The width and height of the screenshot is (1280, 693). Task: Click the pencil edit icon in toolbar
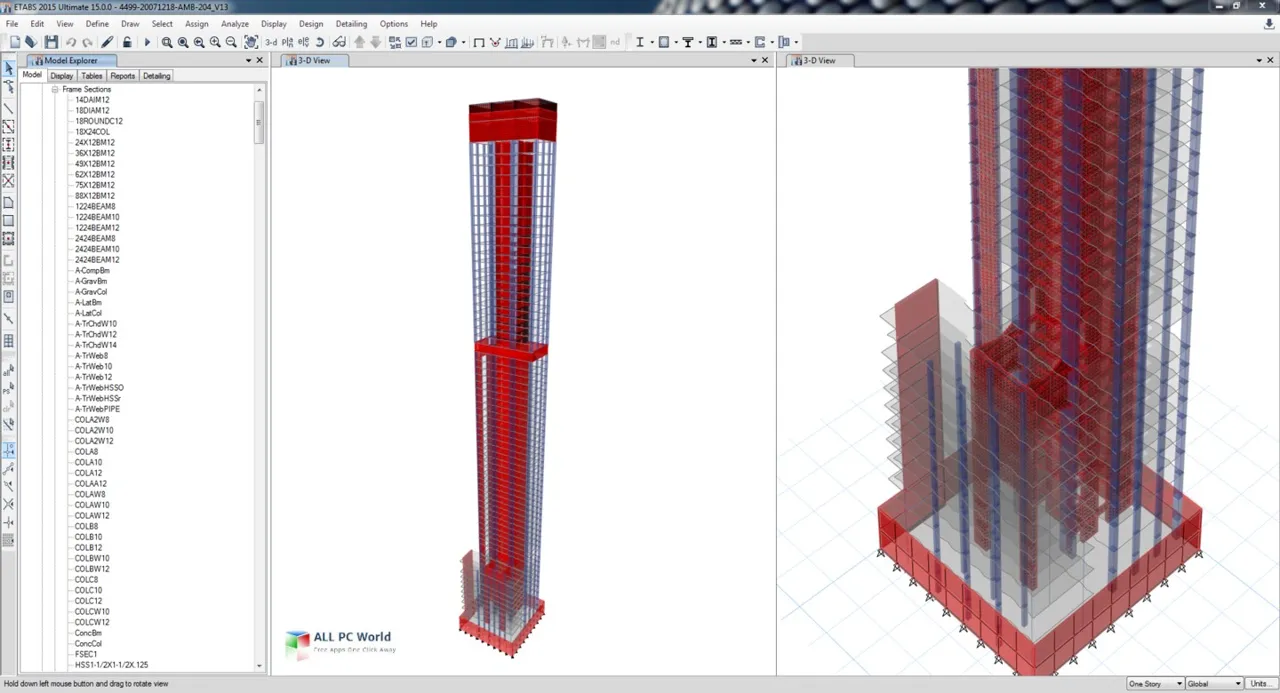point(106,42)
